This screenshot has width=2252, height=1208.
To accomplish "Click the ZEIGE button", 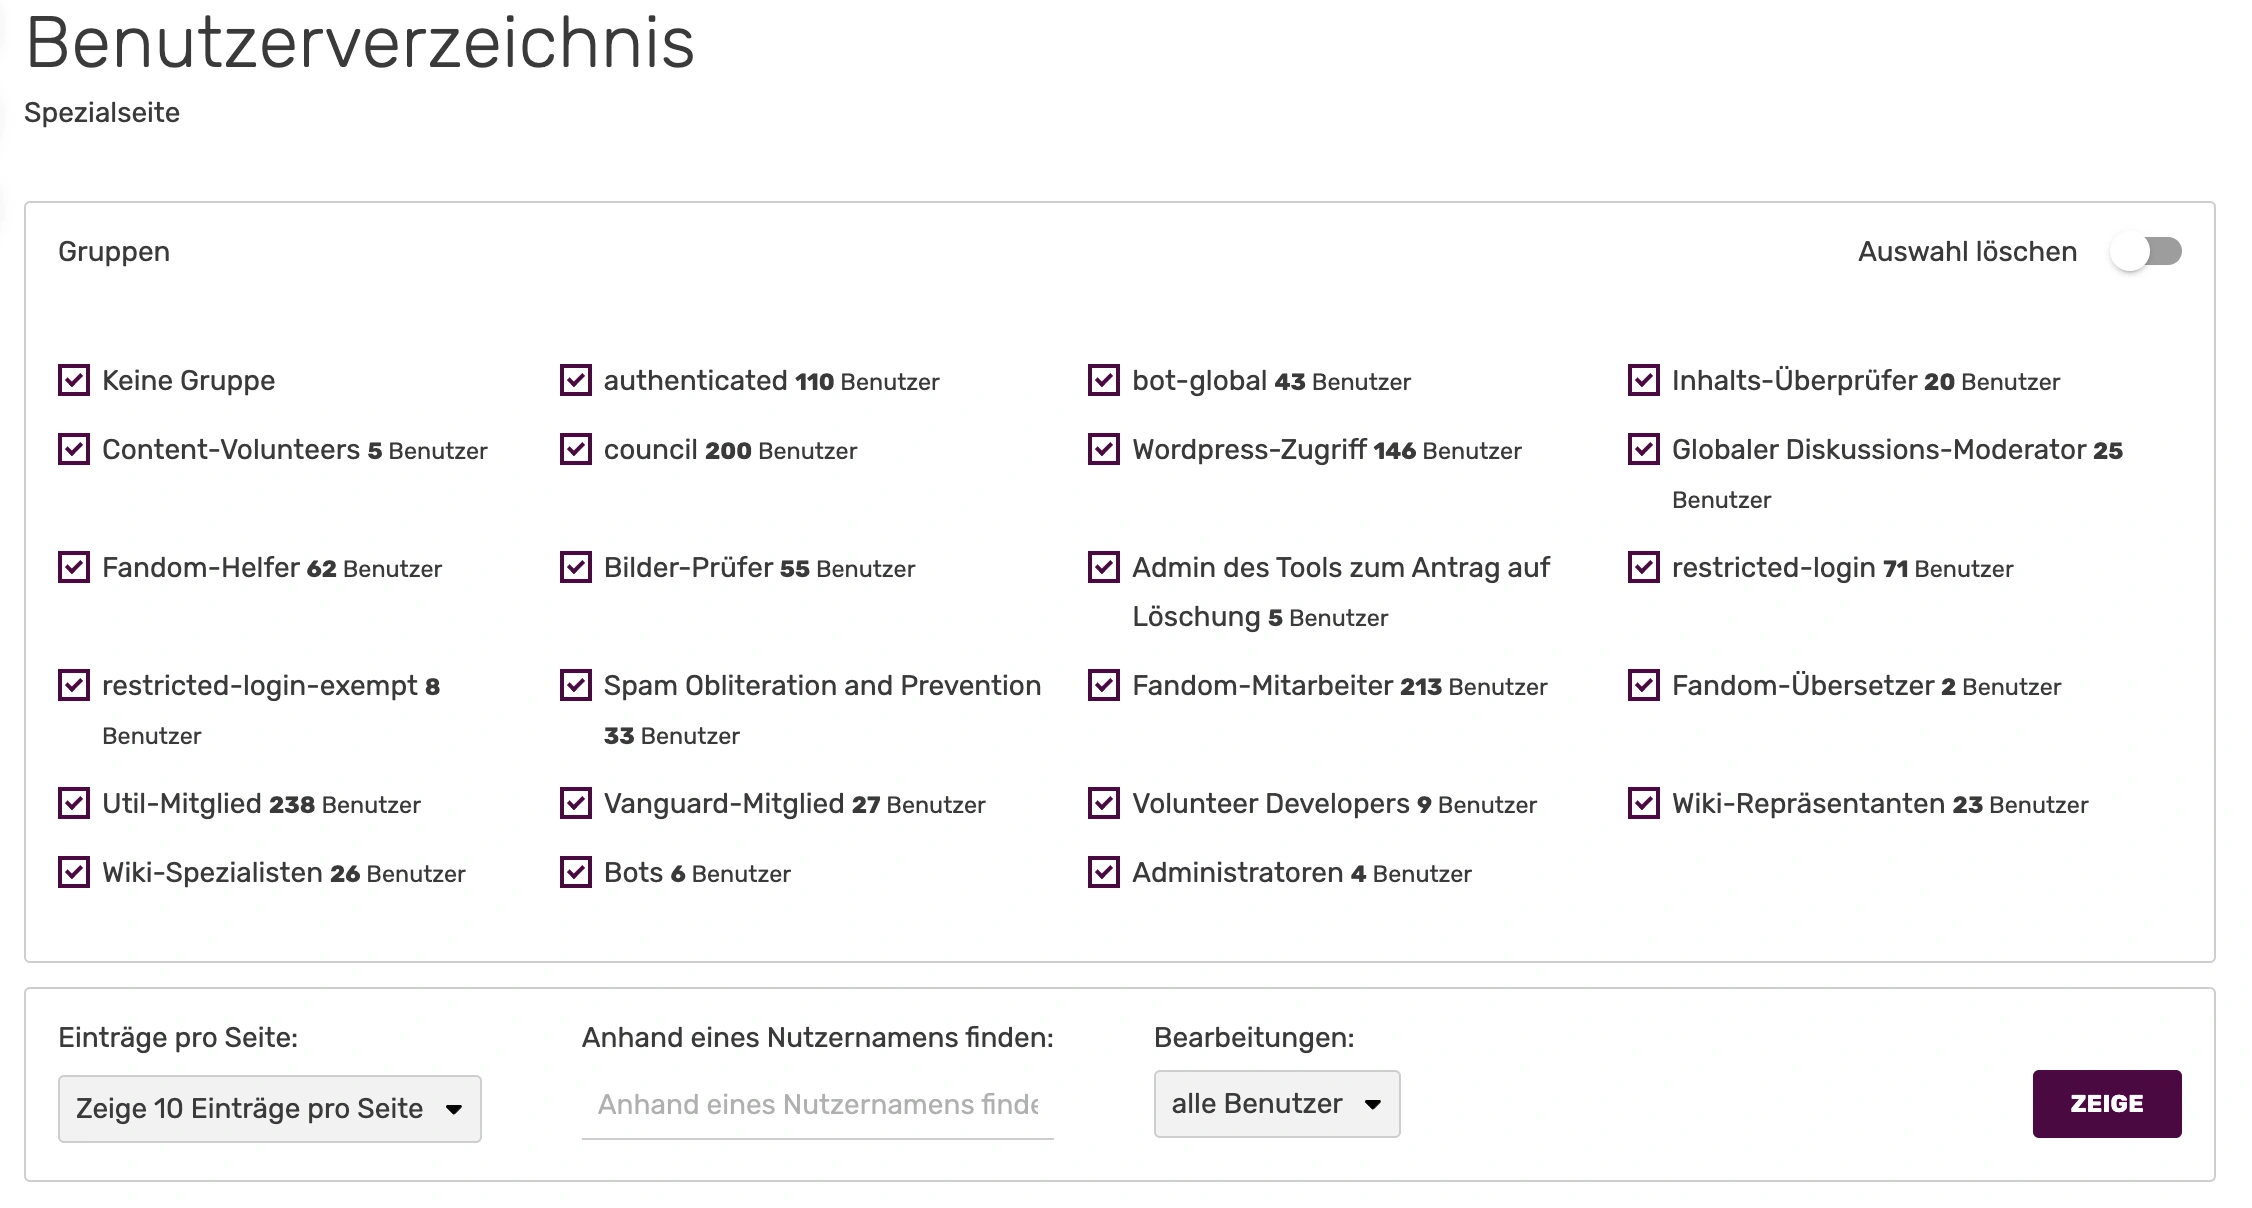I will 2106,1104.
